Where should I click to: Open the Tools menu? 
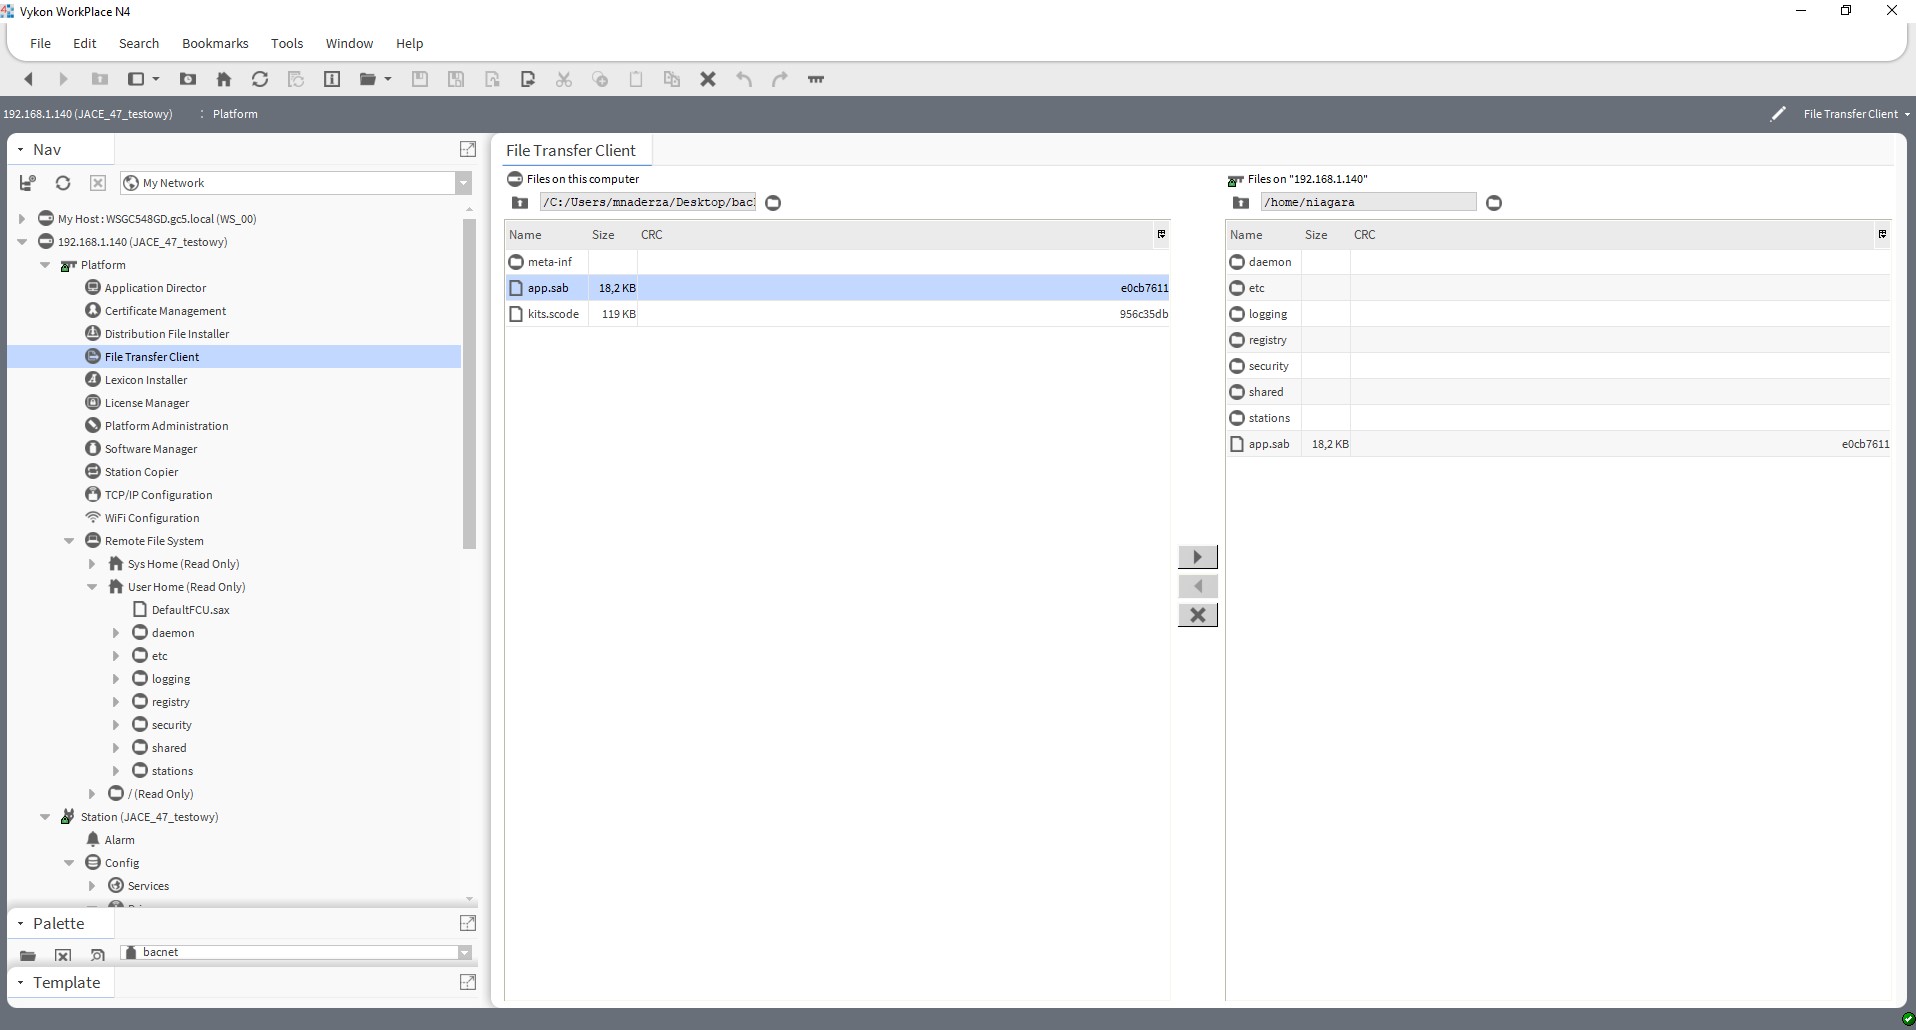click(x=286, y=43)
